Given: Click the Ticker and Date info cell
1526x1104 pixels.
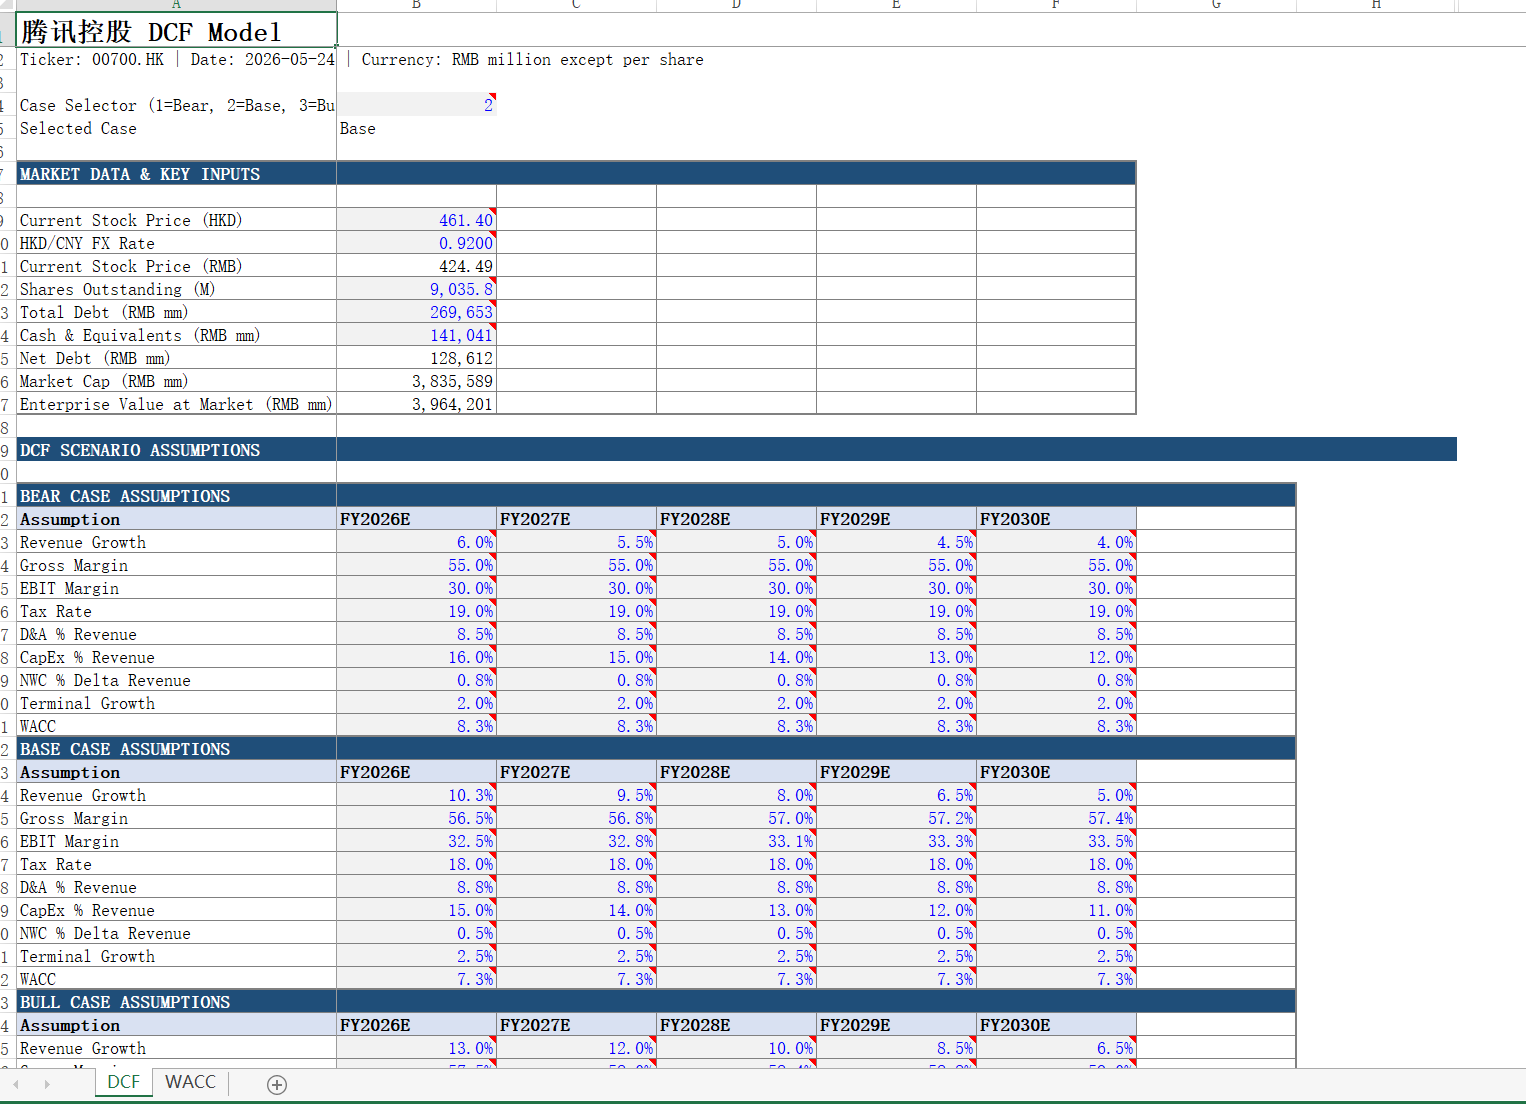Looking at the screenshot, I should [177, 59].
